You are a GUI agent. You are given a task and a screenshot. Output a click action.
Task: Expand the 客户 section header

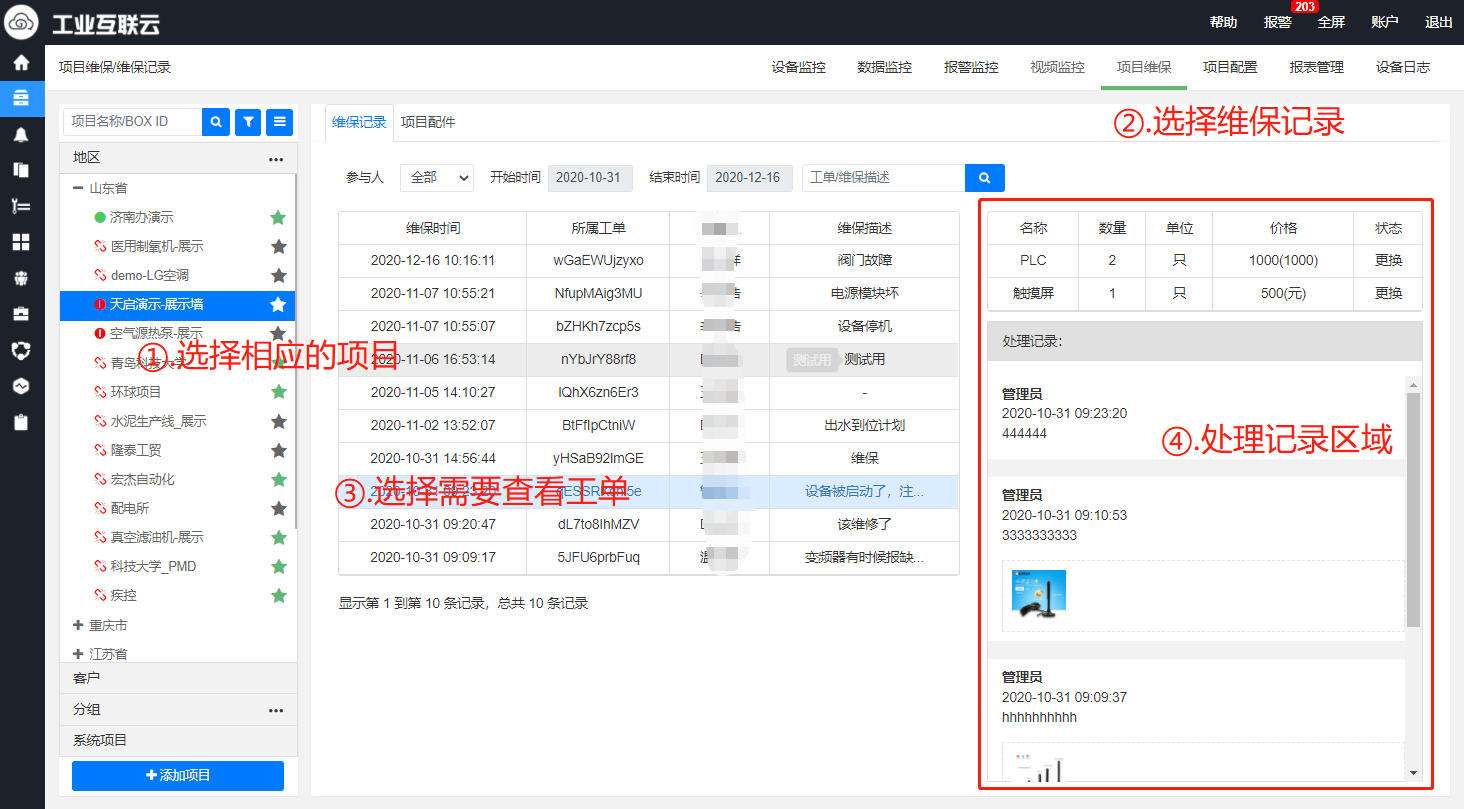pyautogui.click(x=178, y=678)
